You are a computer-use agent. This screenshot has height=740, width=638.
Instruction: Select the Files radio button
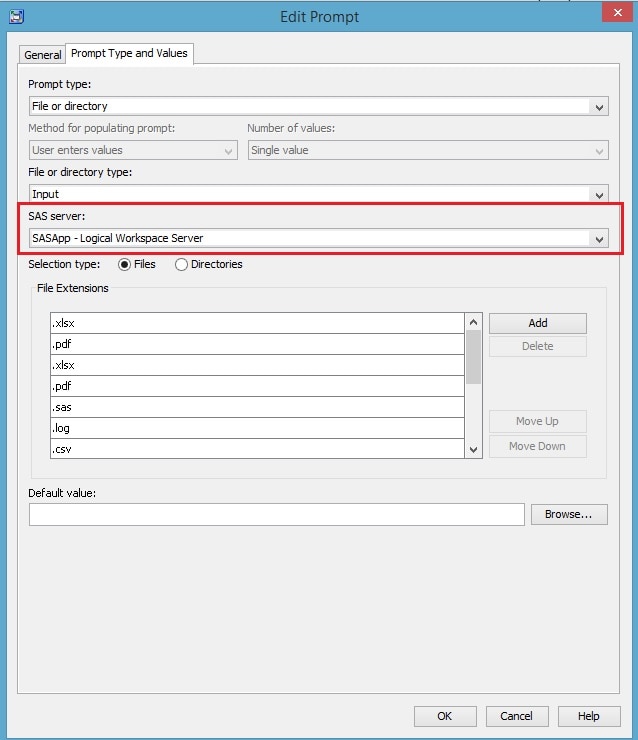(x=125, y=265)
